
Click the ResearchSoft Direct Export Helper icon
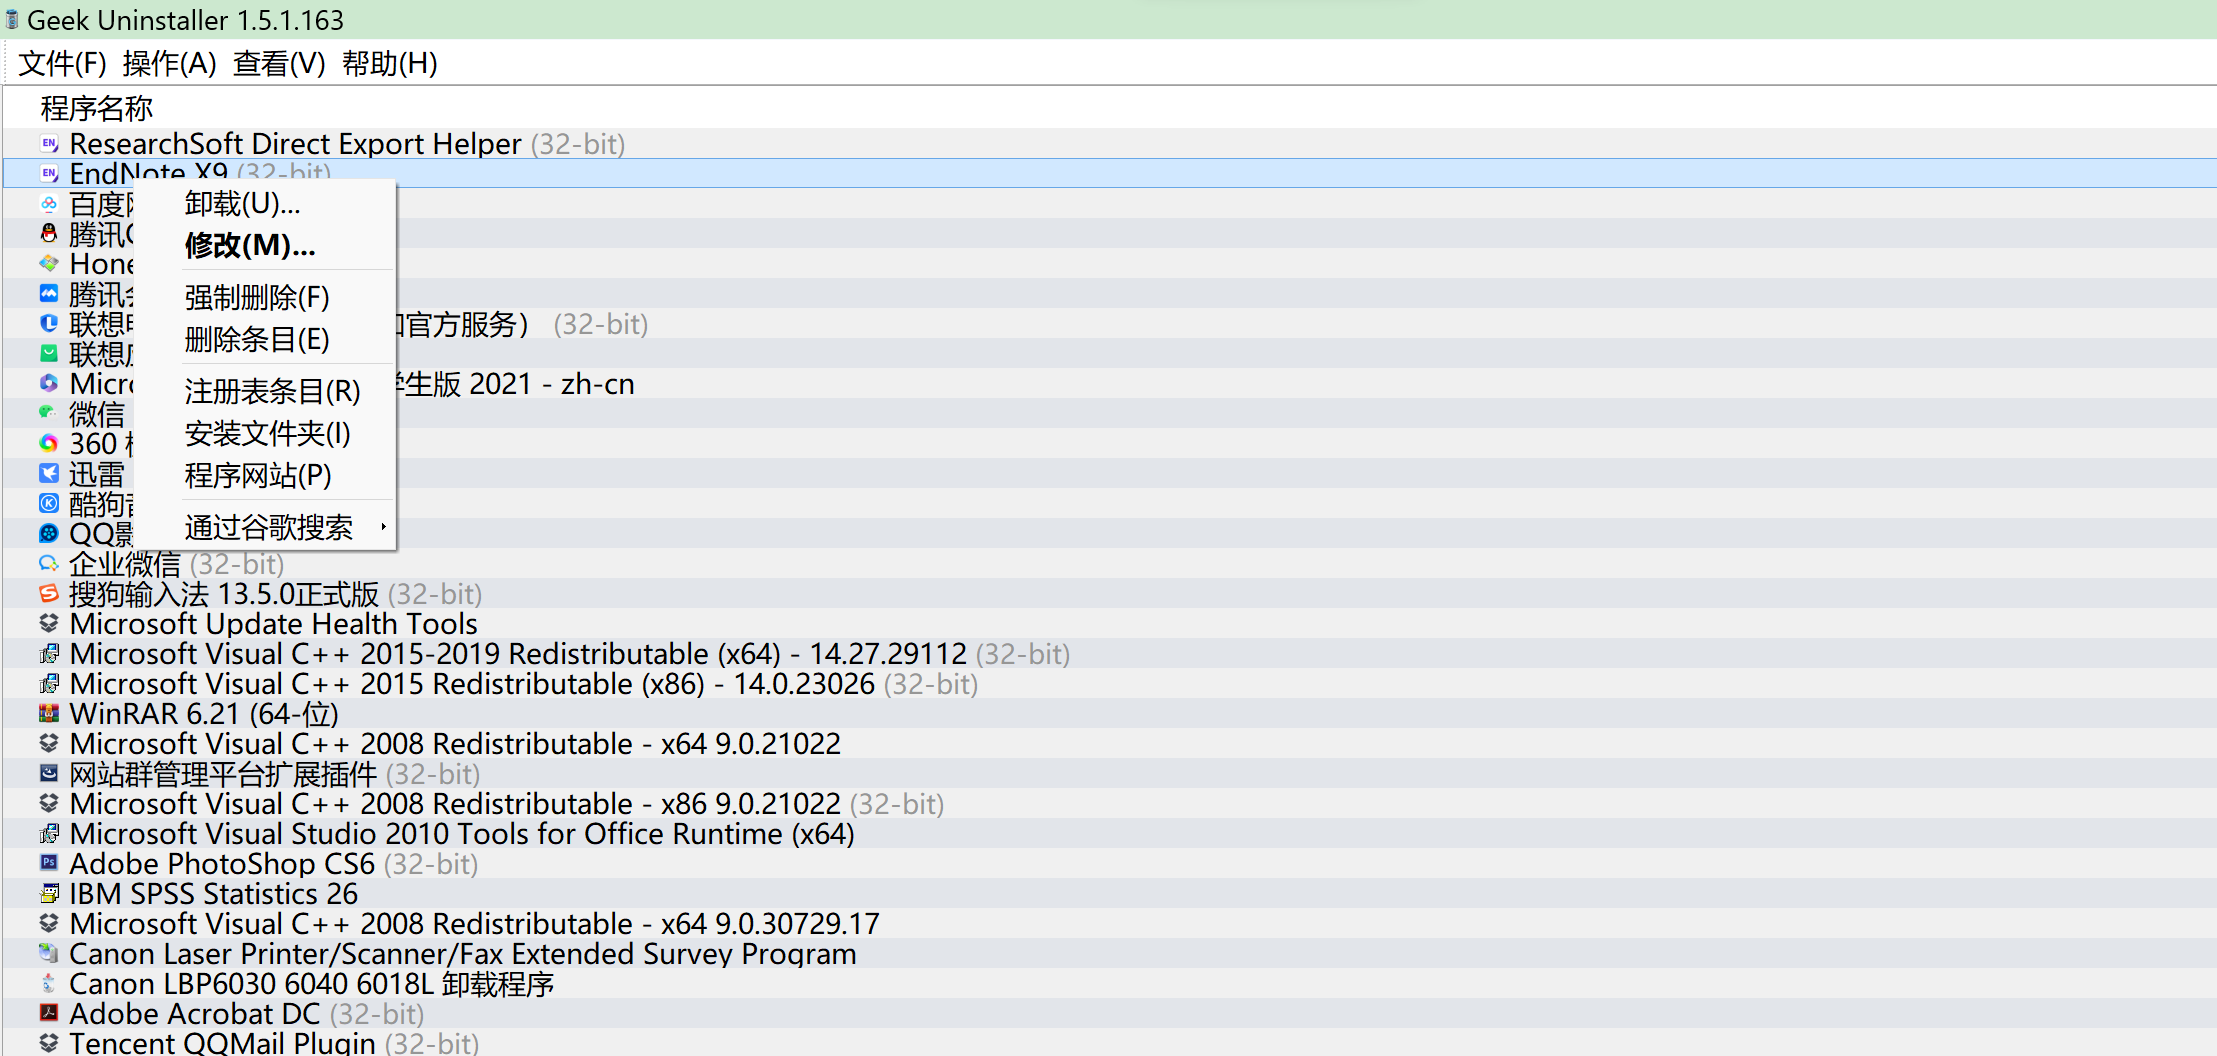[x=49, y=144]
